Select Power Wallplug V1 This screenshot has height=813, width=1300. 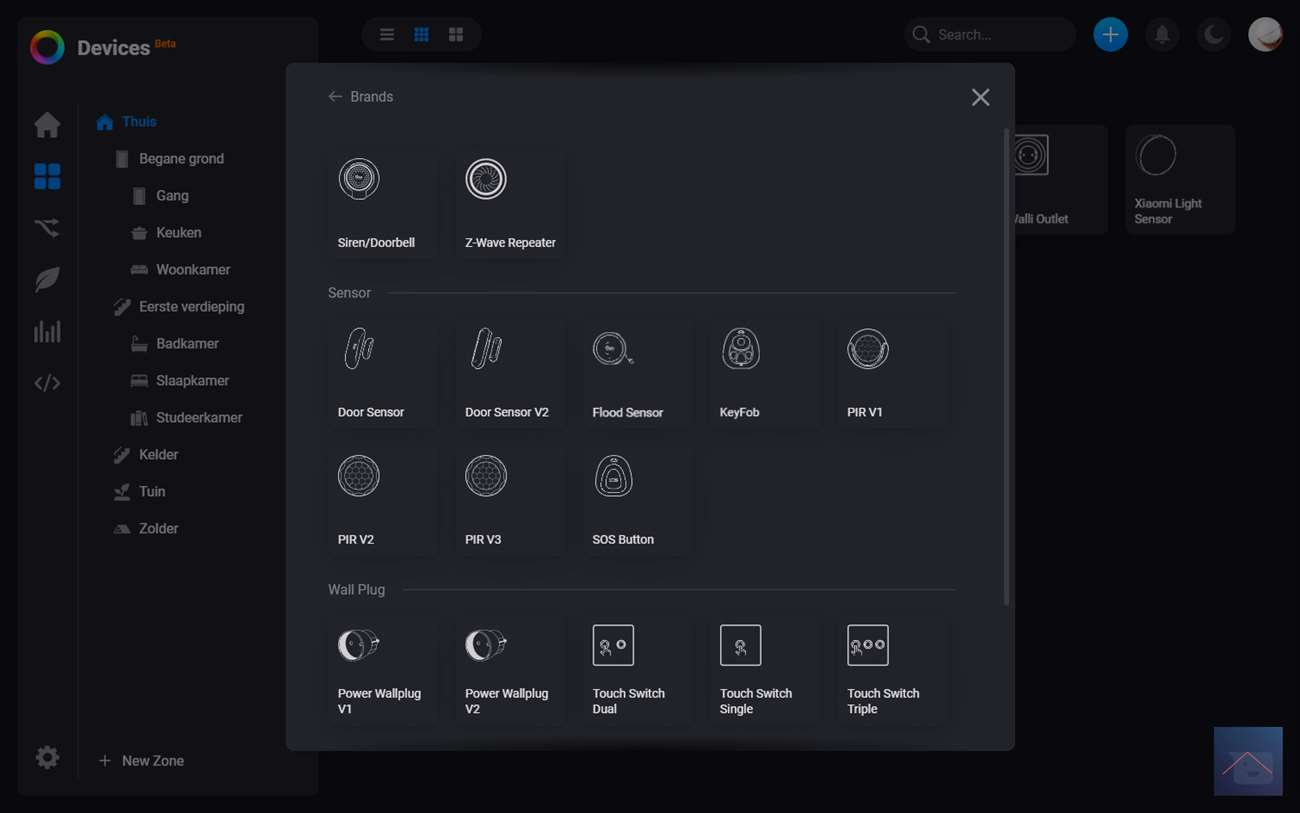[381, 668]
